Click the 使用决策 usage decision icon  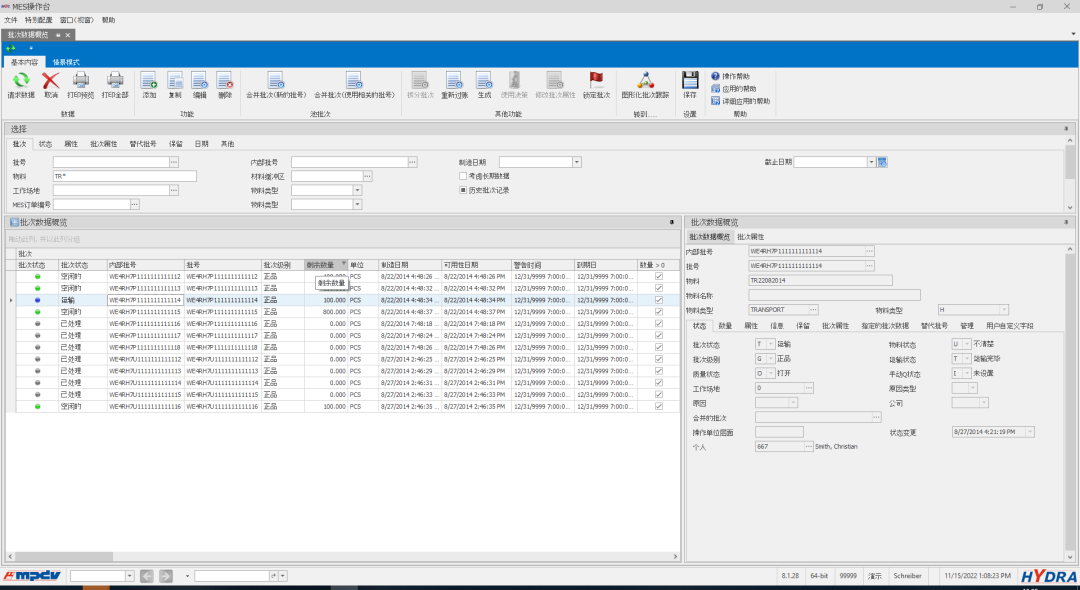coord(514,80)
